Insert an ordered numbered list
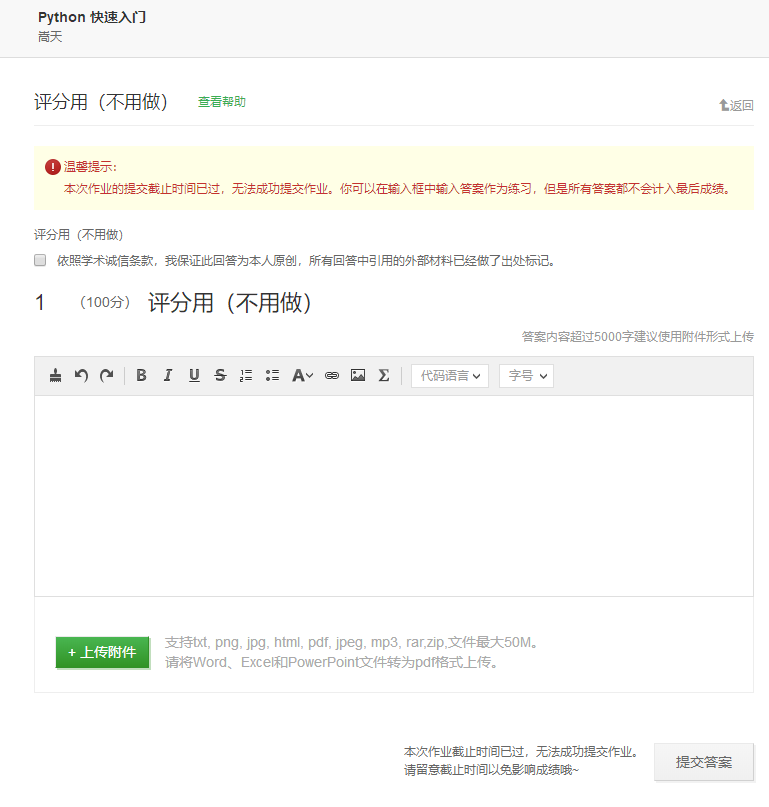 246,376
